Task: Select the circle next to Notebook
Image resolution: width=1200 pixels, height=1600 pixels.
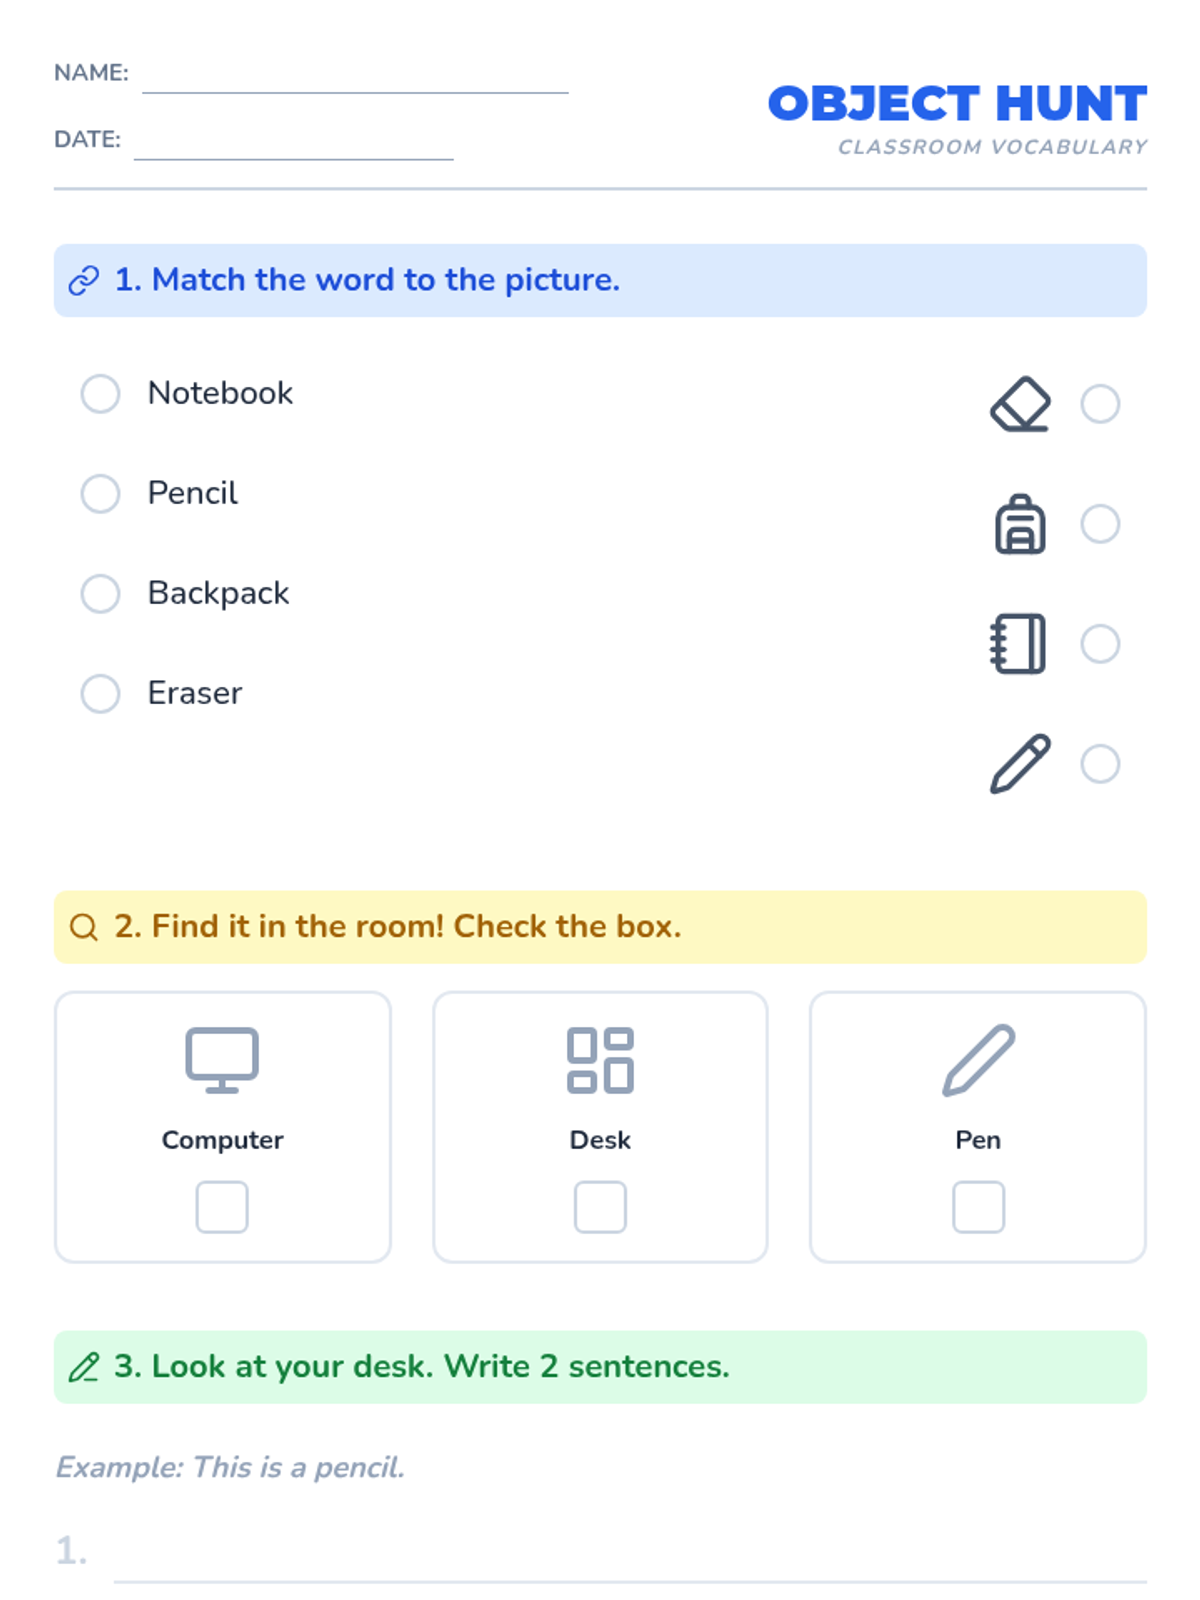Action: coord(100,394)
